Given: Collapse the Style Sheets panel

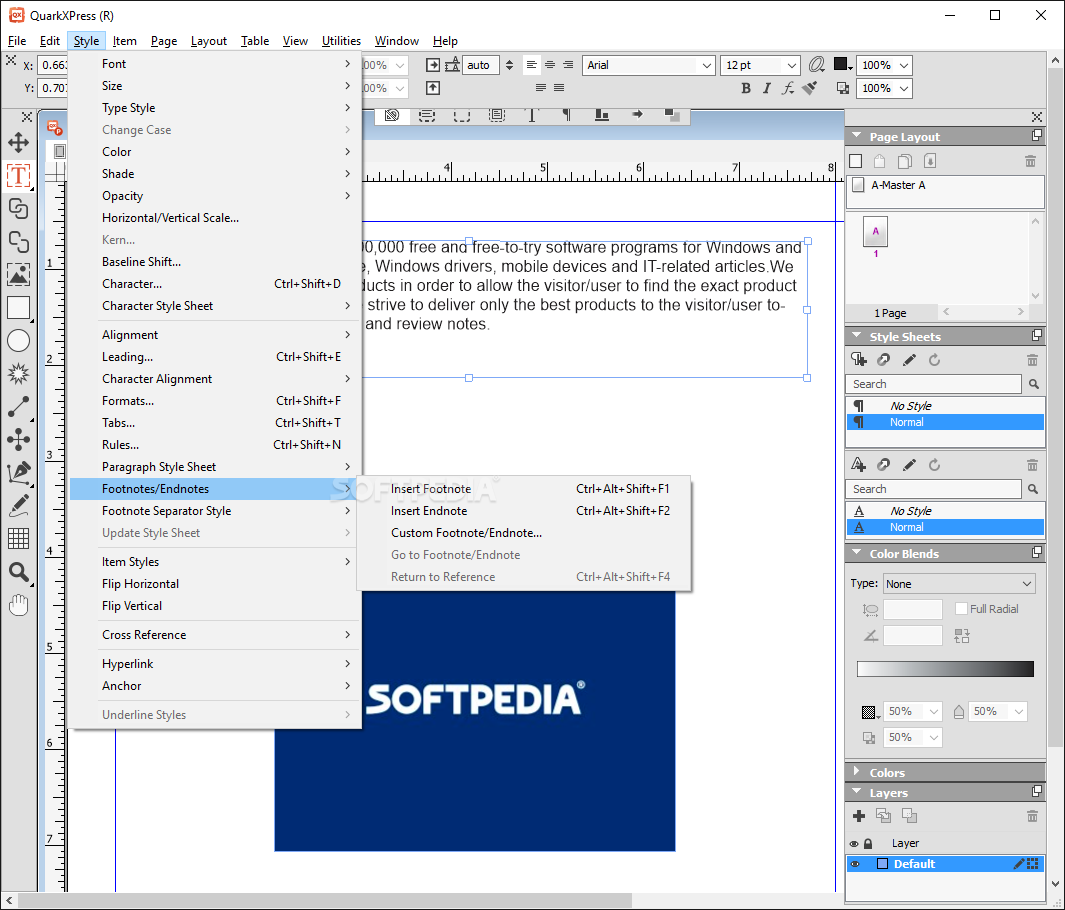Looking at the screenshot, I should [856, 336].
